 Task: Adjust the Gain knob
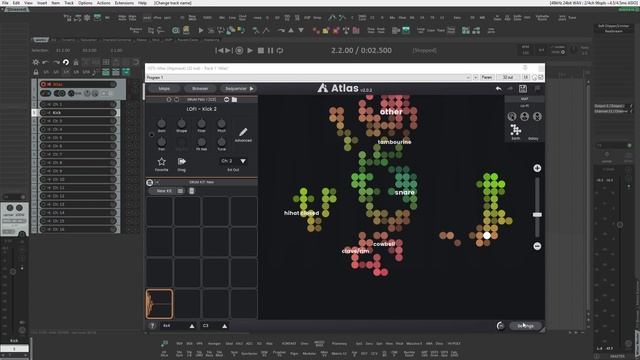162,124
